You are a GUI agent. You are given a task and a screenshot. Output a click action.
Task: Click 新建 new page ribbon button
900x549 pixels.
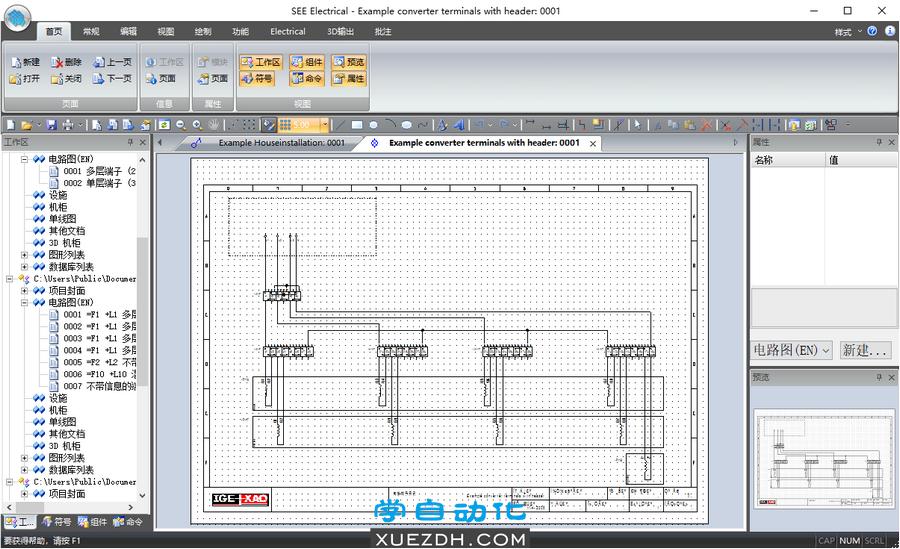pos(25,61)
